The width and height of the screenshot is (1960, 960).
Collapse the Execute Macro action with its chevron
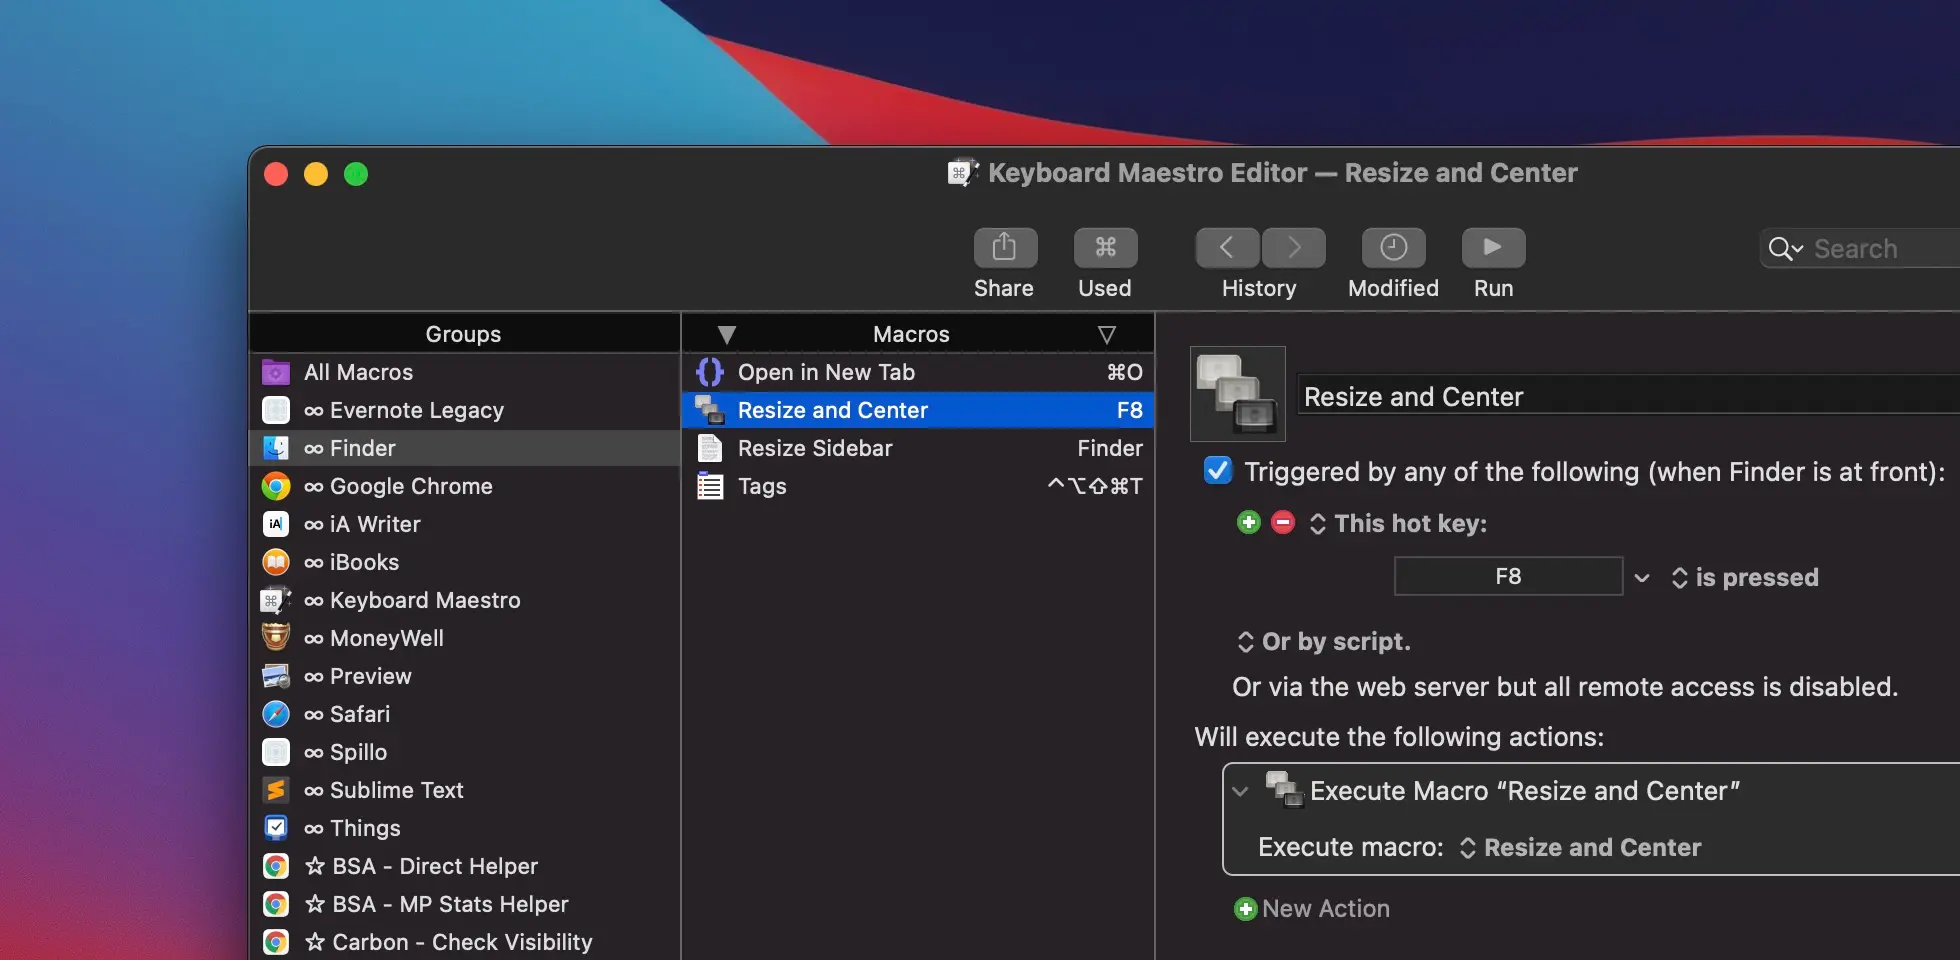(1240, 791)
